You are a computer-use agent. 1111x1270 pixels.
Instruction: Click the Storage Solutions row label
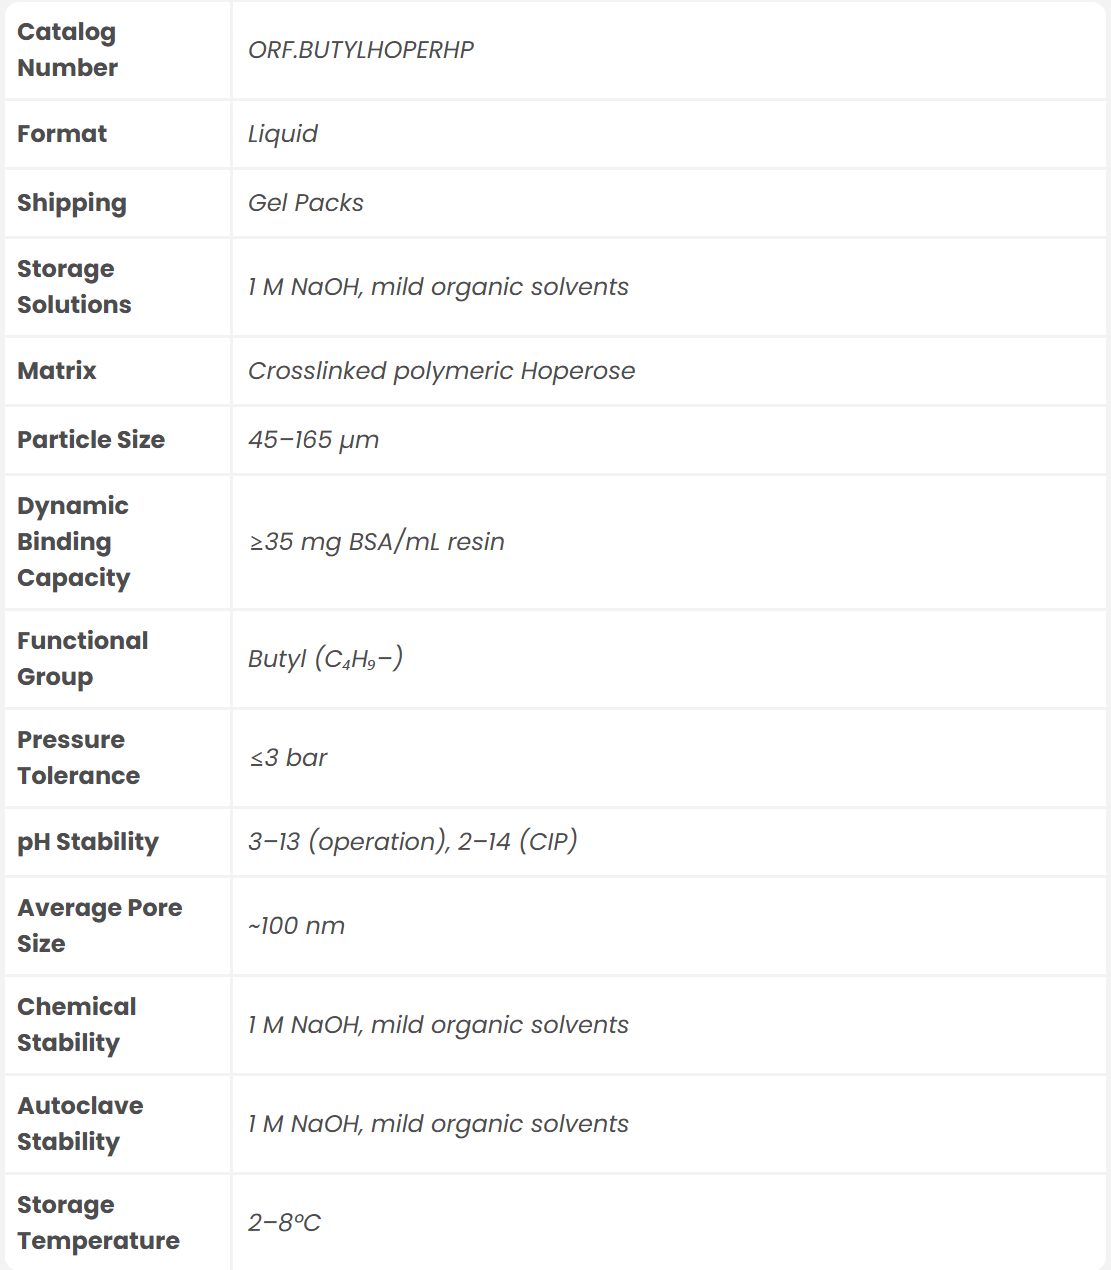tap(74, 287)
